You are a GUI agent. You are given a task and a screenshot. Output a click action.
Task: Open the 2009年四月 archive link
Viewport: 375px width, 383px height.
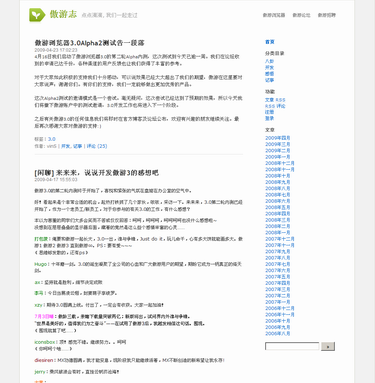pyautogui.click(x=278, y=138)
